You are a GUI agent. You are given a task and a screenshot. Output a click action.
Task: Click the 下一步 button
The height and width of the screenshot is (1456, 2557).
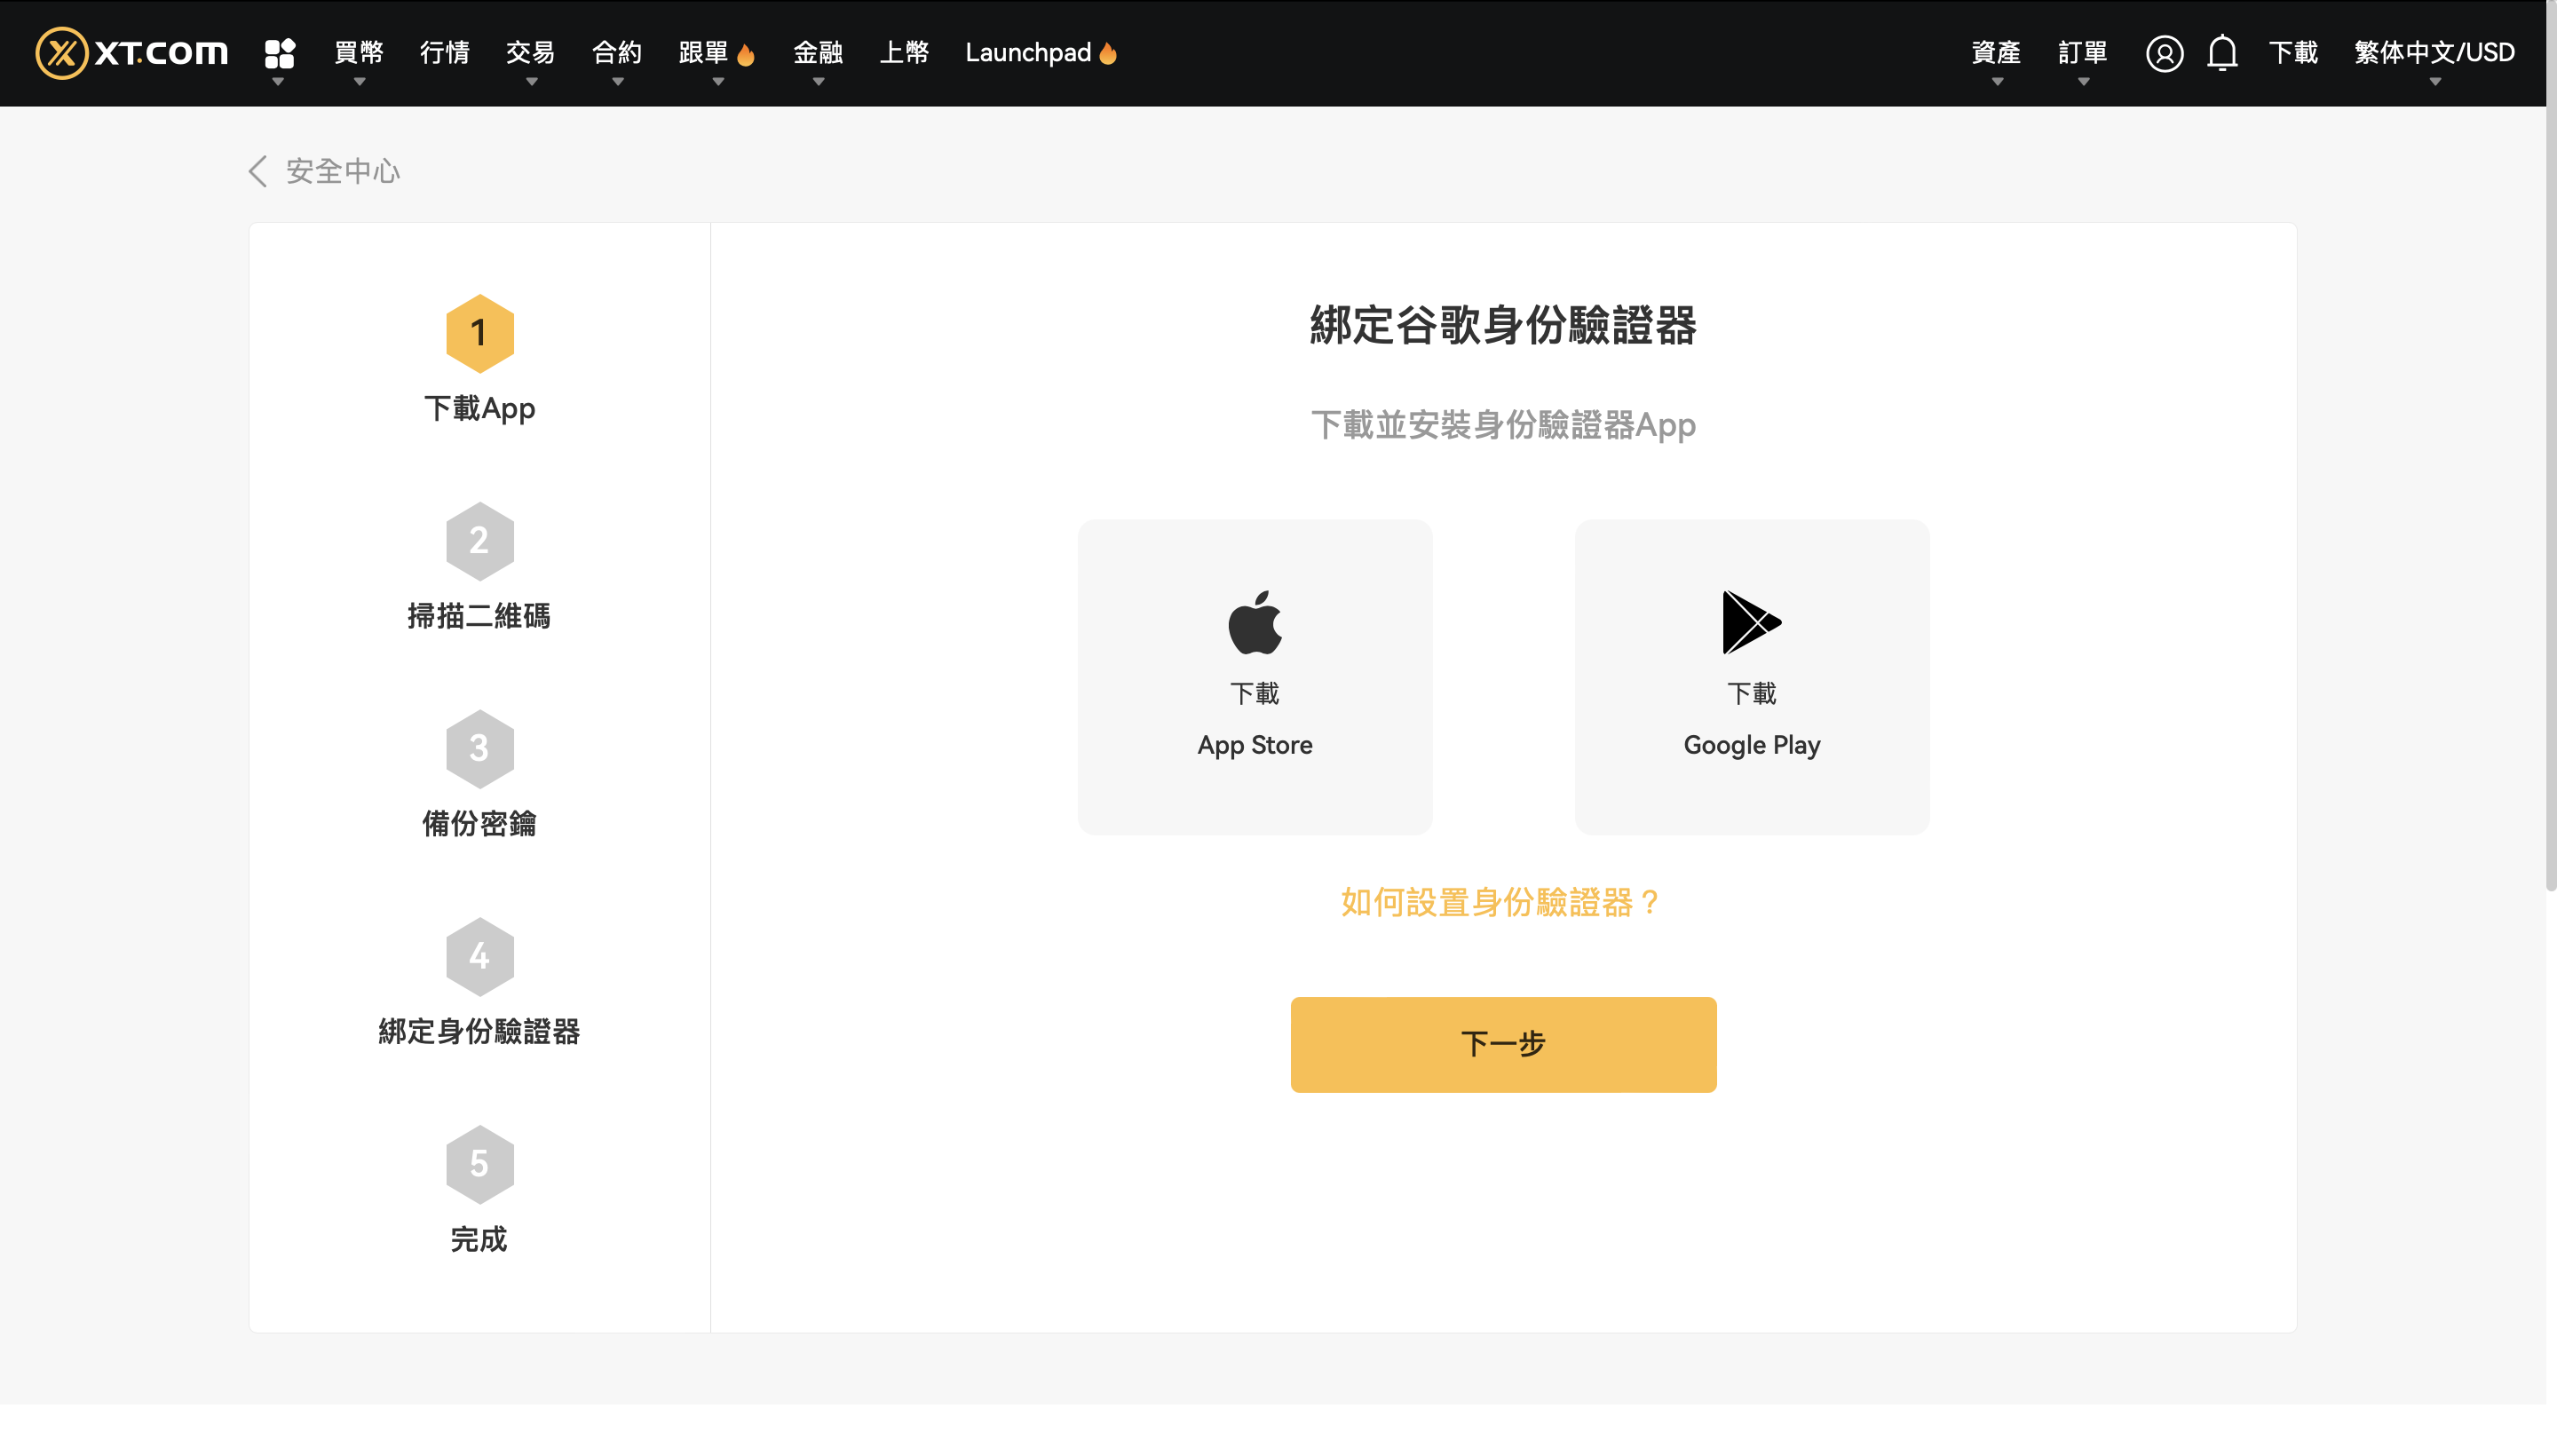(x=1503, y=1044)
